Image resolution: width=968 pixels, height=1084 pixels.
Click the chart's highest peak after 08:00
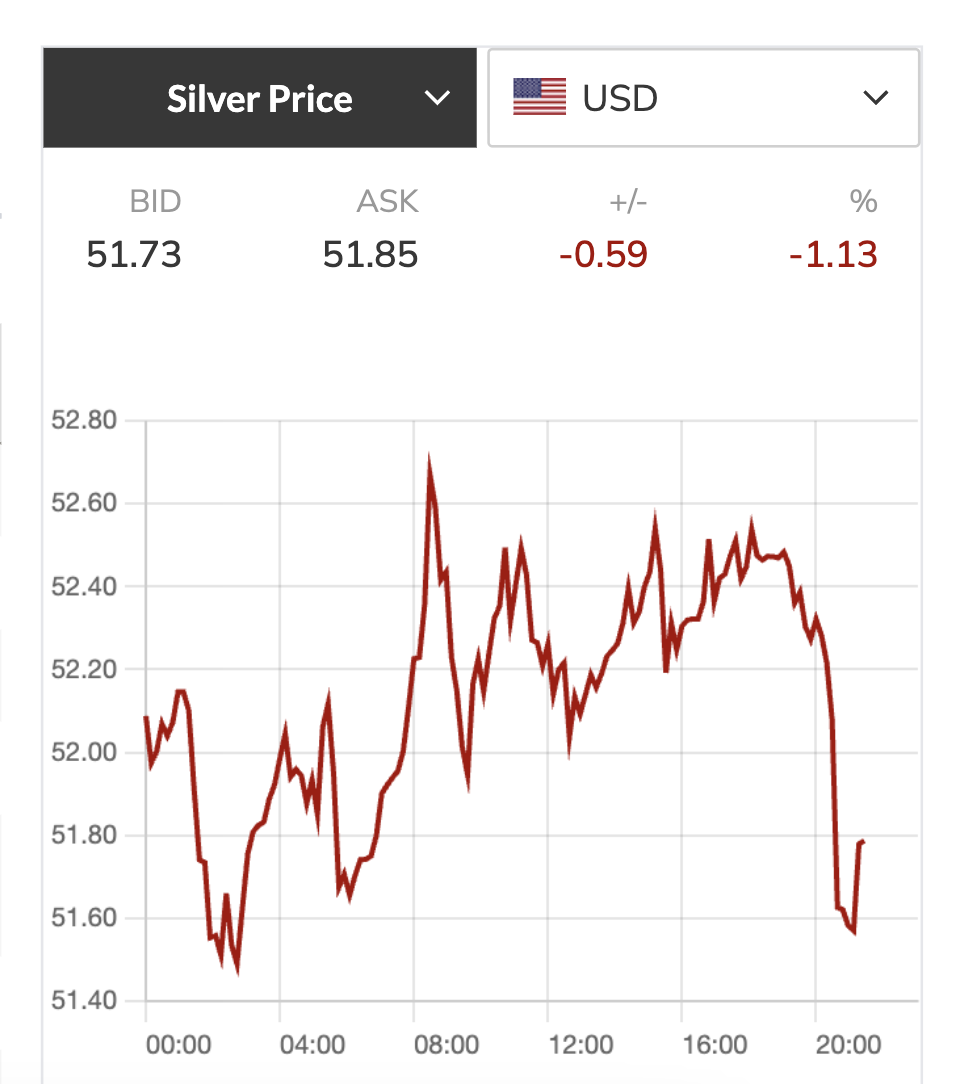tap(429, 463)
